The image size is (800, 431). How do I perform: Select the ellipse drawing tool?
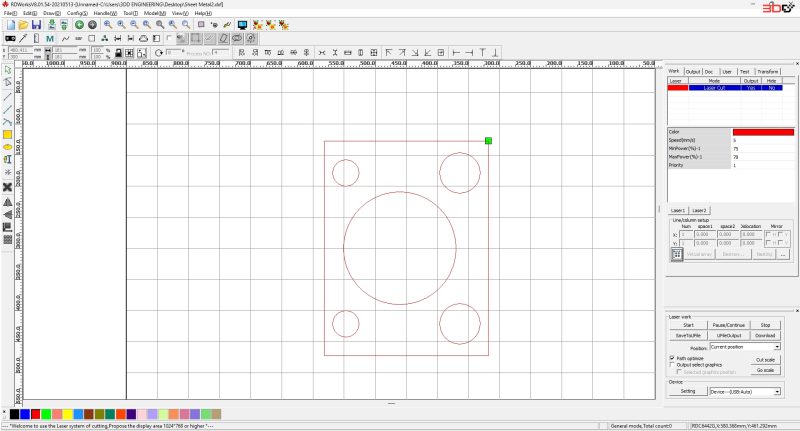(x=7, y=146)
